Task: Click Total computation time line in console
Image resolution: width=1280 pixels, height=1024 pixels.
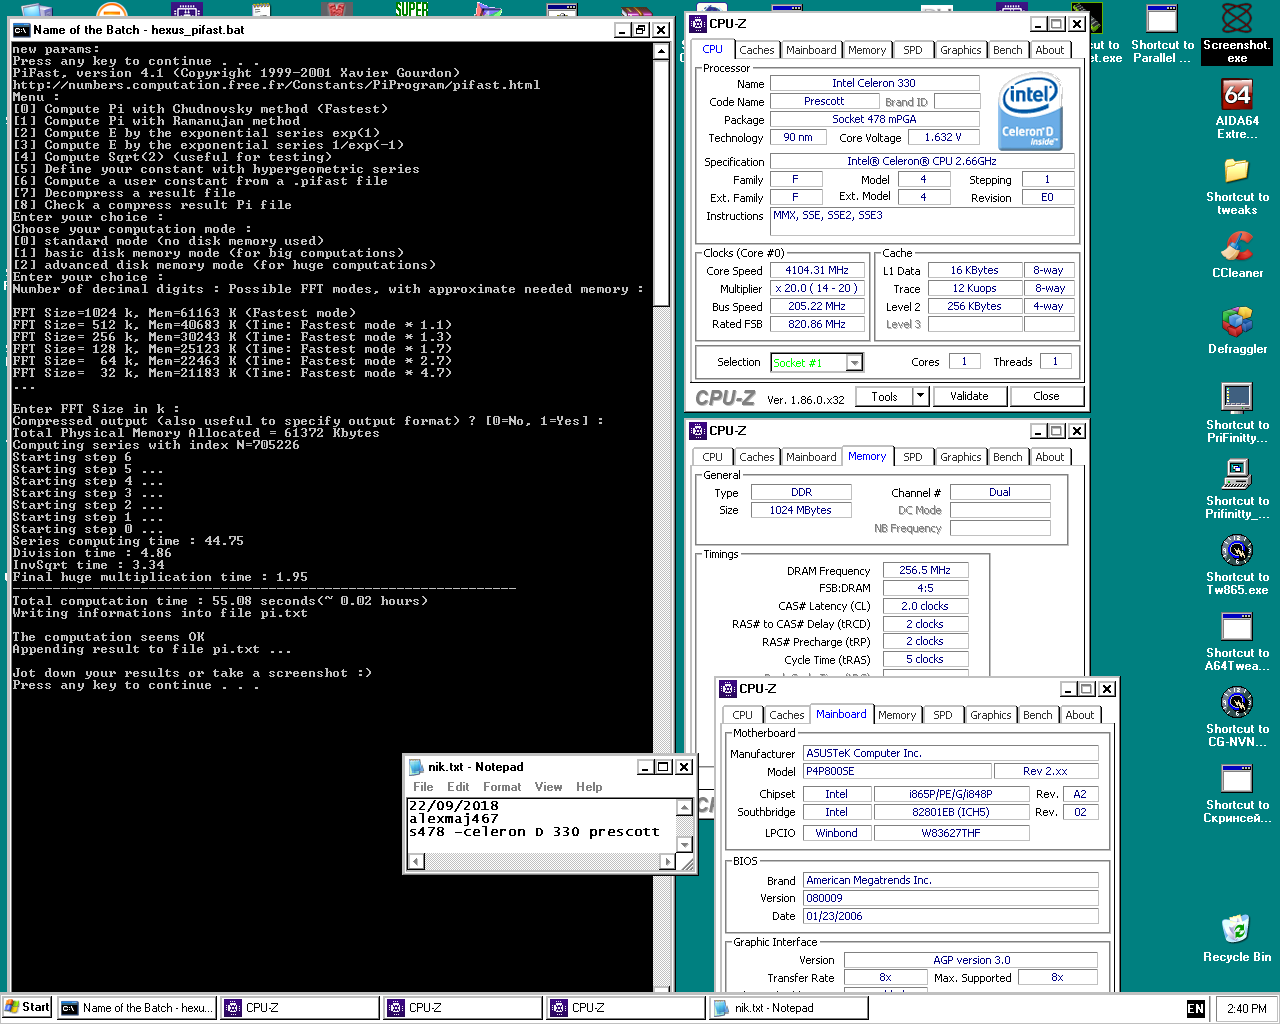Action: 220,601
